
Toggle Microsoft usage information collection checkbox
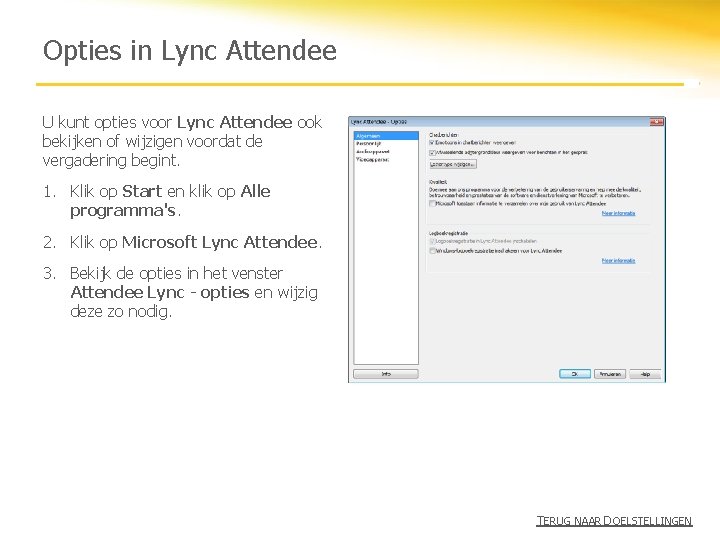pyautogui.click(x=432, y=203)
